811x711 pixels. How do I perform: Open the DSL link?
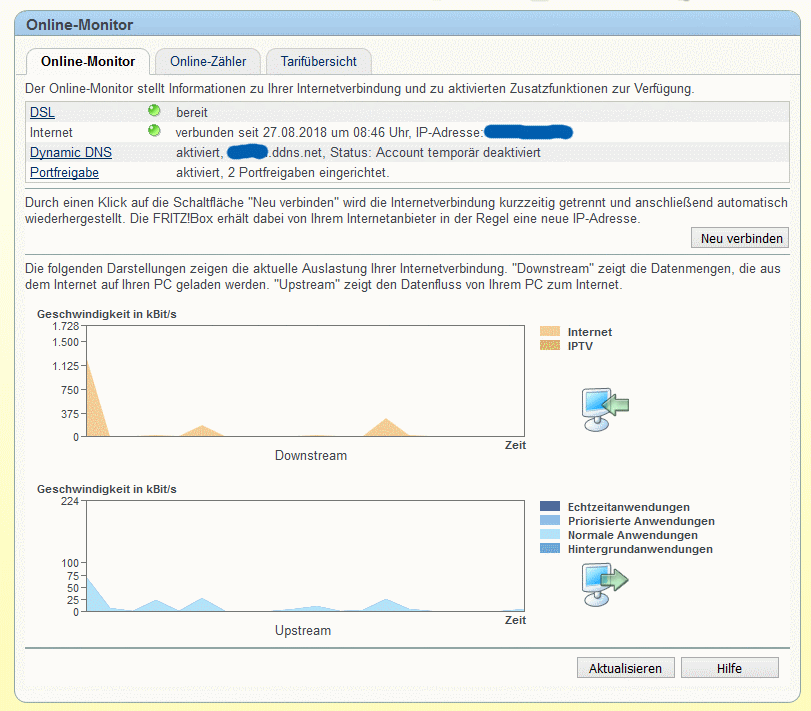click(42, 112)
